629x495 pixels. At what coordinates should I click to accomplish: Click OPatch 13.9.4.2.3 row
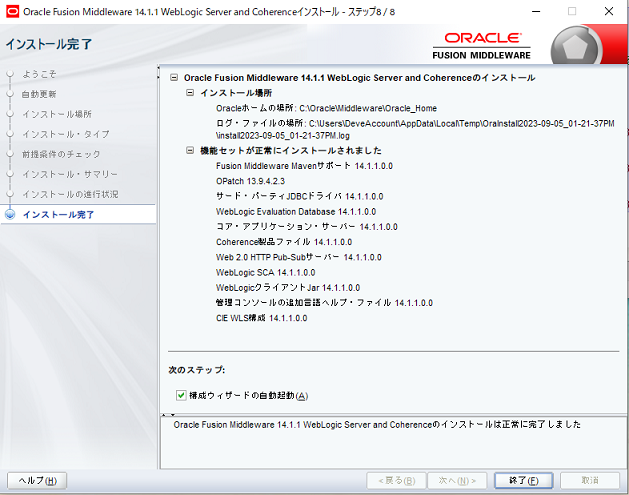(x=250, y=181)
